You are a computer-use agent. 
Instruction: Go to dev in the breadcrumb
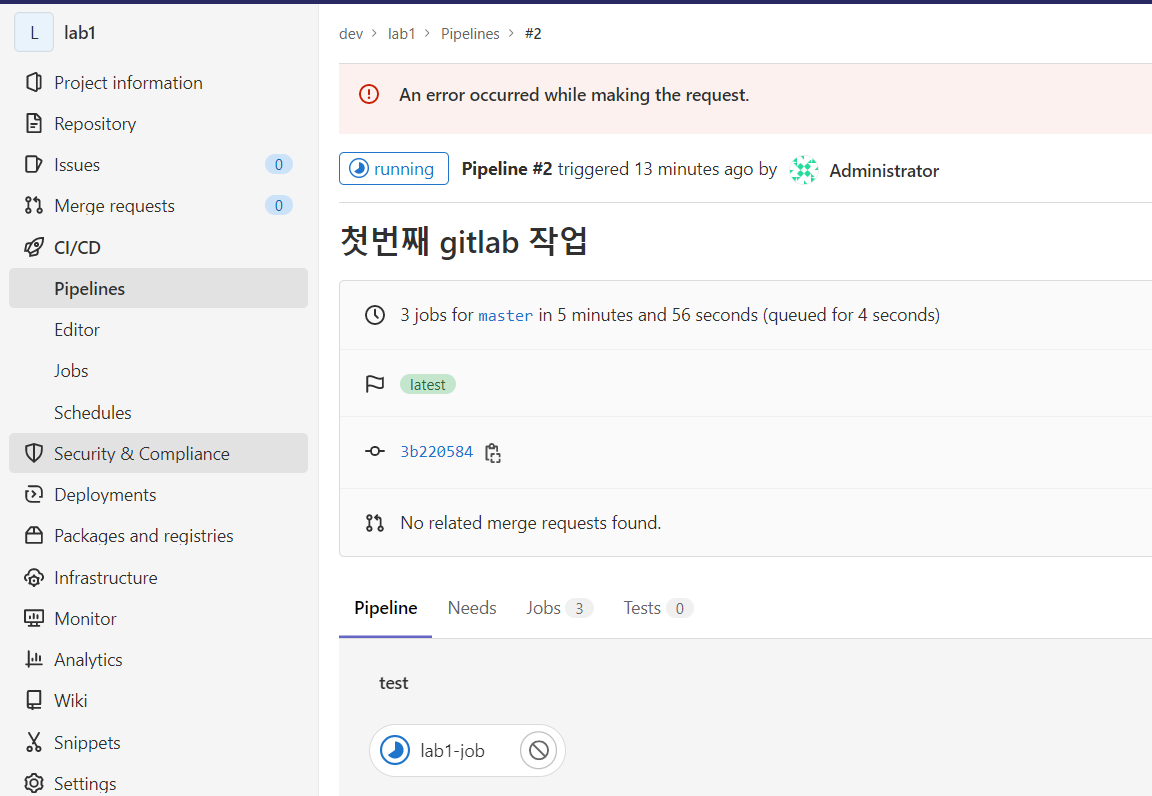pyautogui.click(x=350, y=34)
